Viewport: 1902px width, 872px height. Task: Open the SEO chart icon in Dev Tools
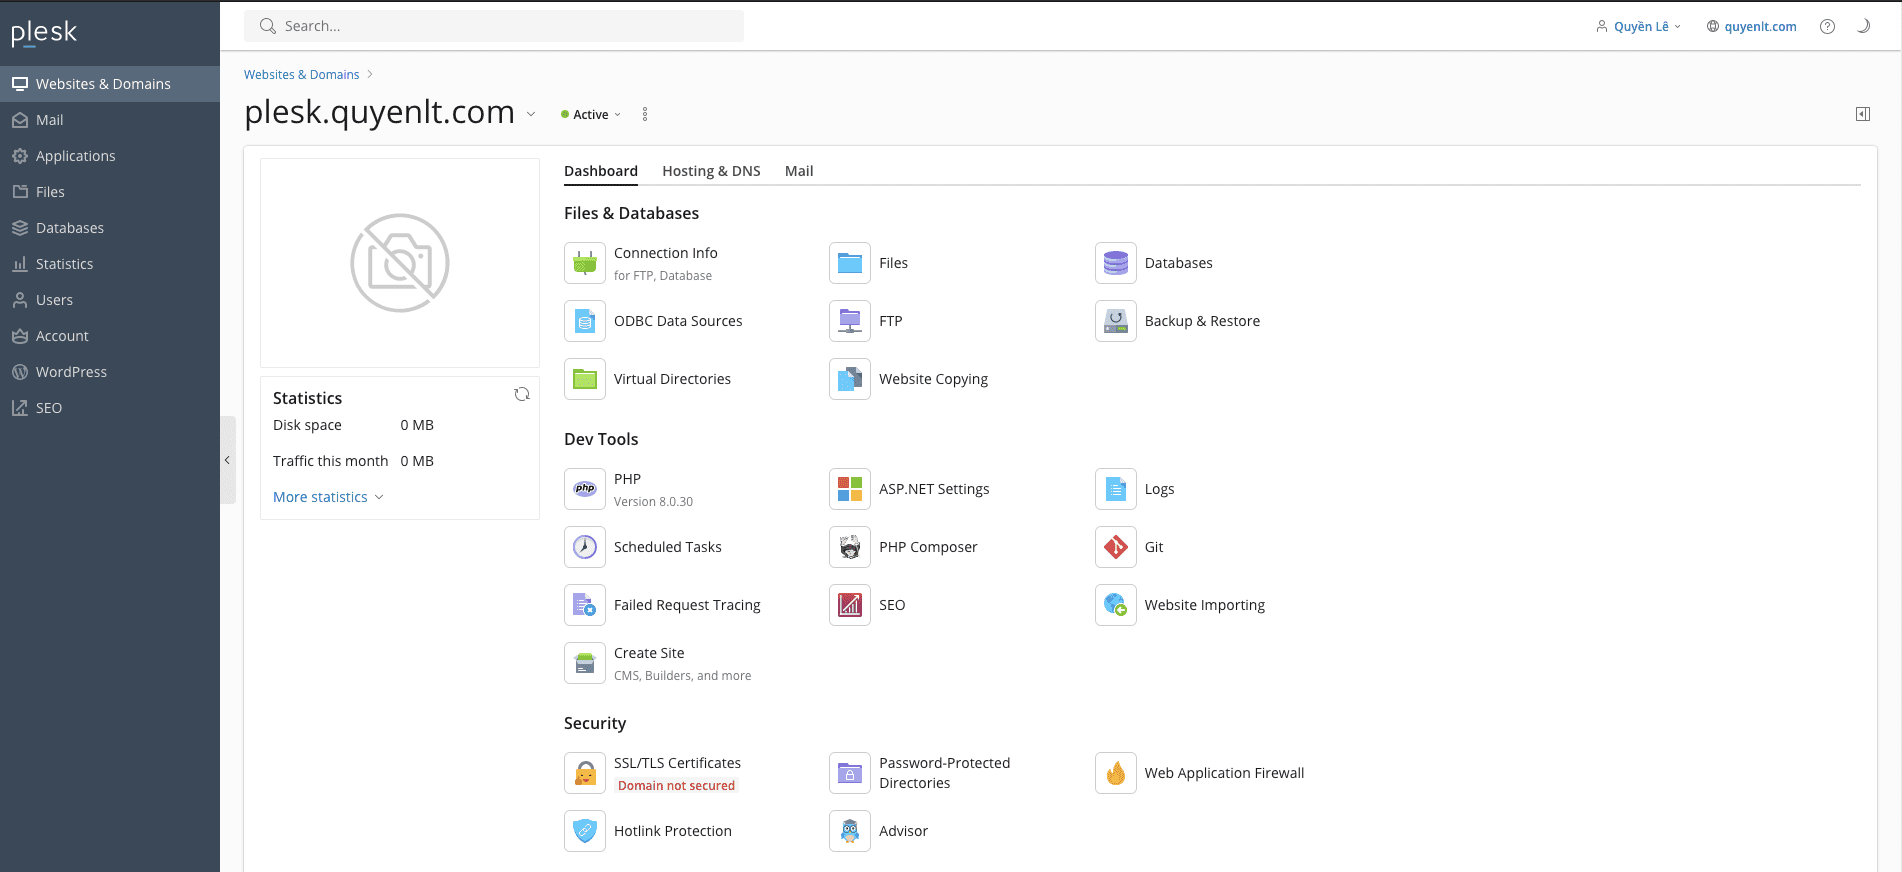[850, 605]
